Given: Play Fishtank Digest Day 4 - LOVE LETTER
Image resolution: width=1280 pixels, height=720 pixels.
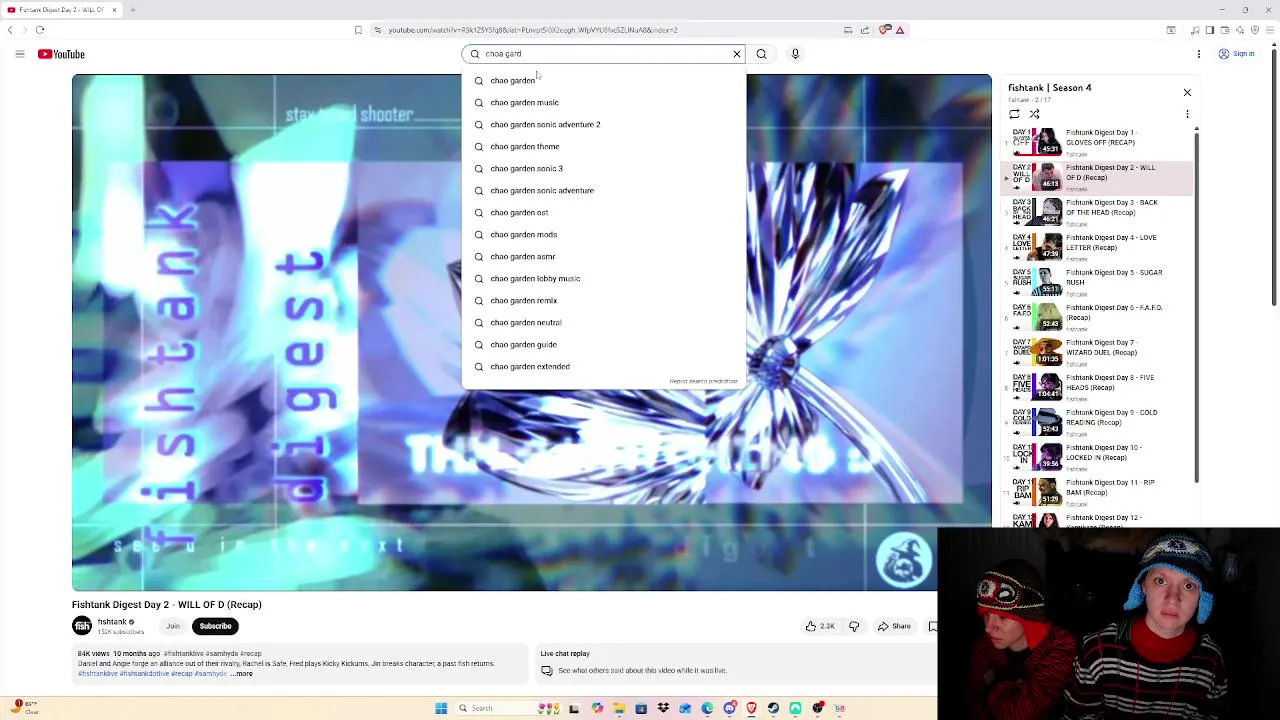Looking at the screenshot, I should coord(1098,246).
